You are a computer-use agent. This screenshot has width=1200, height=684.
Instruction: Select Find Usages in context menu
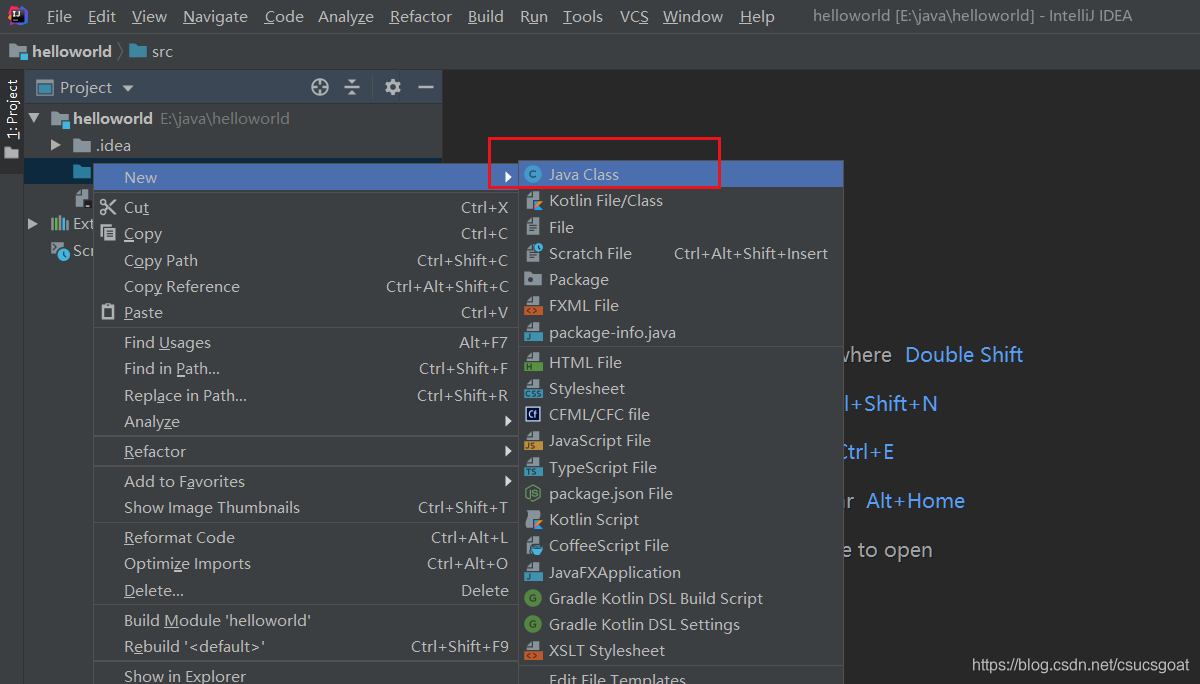(x=305, y=343)
